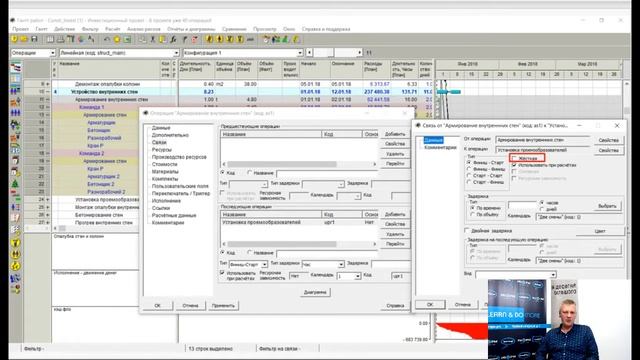Expand the Демонтаж опалубки колонн row
Viewport: 640px width, 360px height.
[48, 84]
